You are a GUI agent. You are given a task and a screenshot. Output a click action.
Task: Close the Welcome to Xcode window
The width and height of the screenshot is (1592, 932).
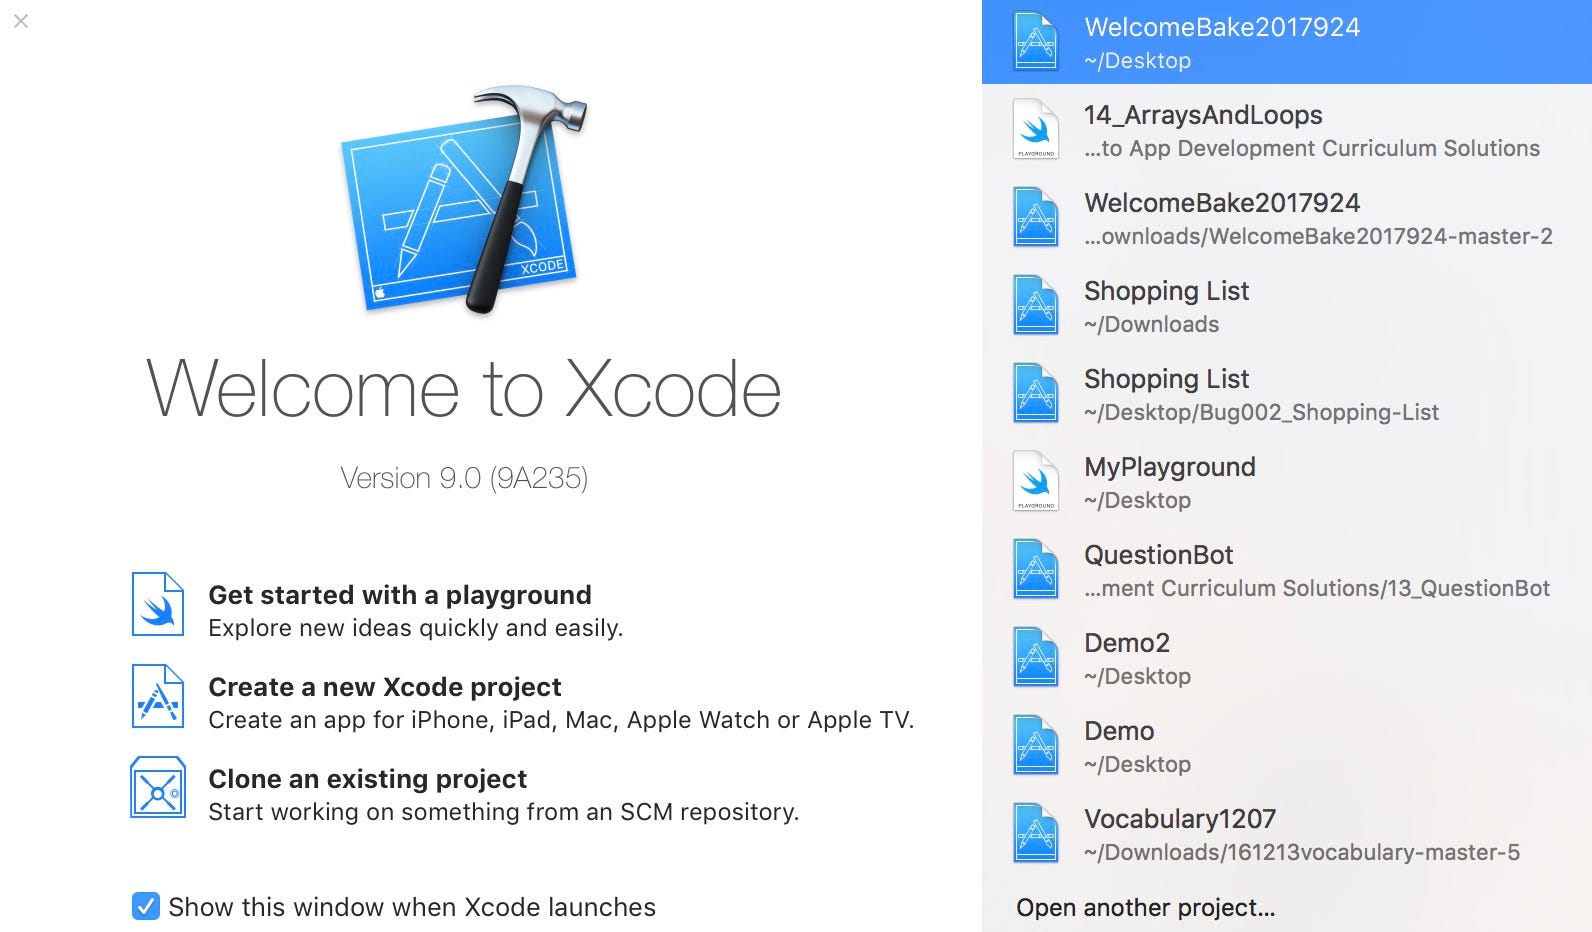[21, 20]
